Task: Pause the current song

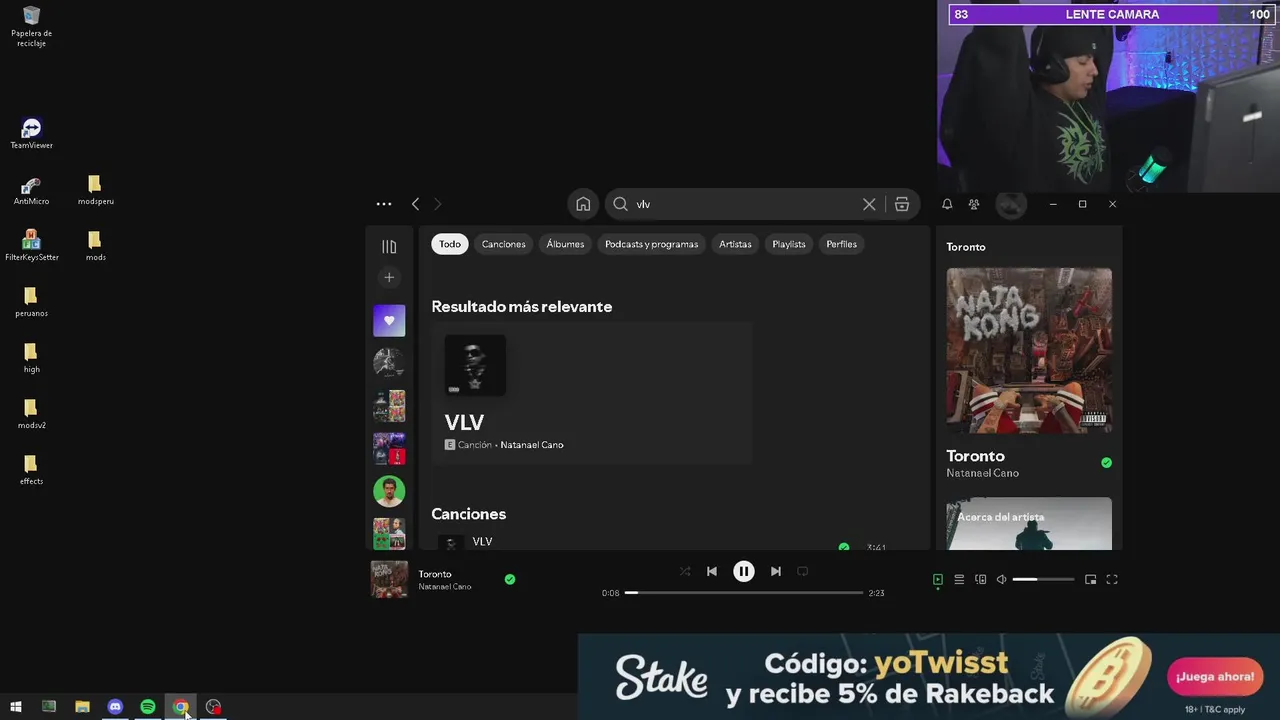Action: (x=744, y=571)
